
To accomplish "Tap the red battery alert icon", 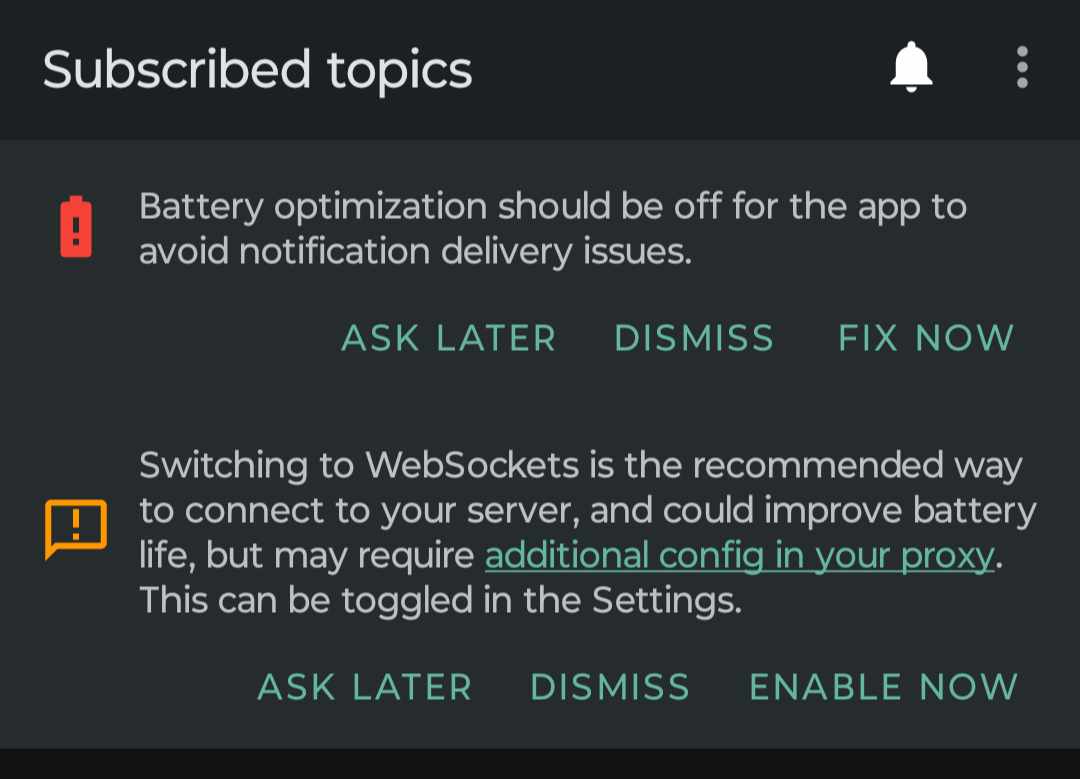I will click(76, 228).
